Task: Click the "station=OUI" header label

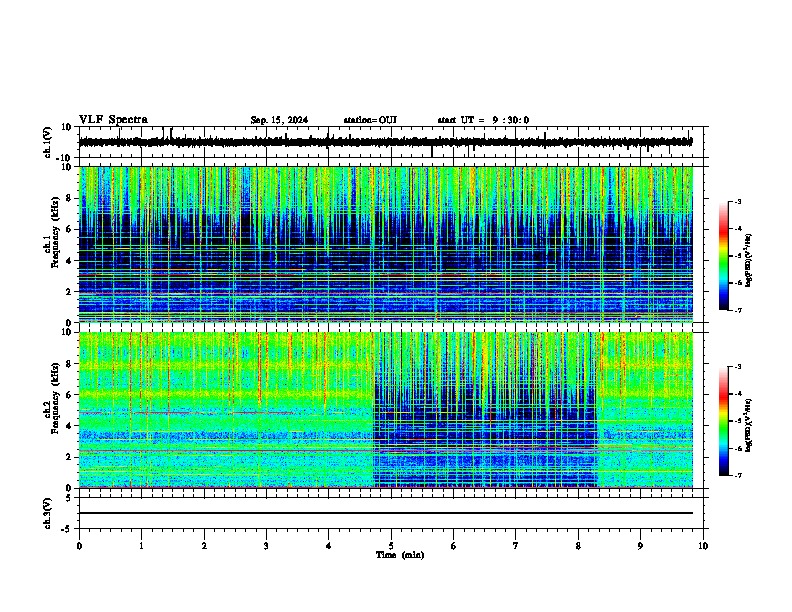Action: pyautogui.click(x=370, y=120)
